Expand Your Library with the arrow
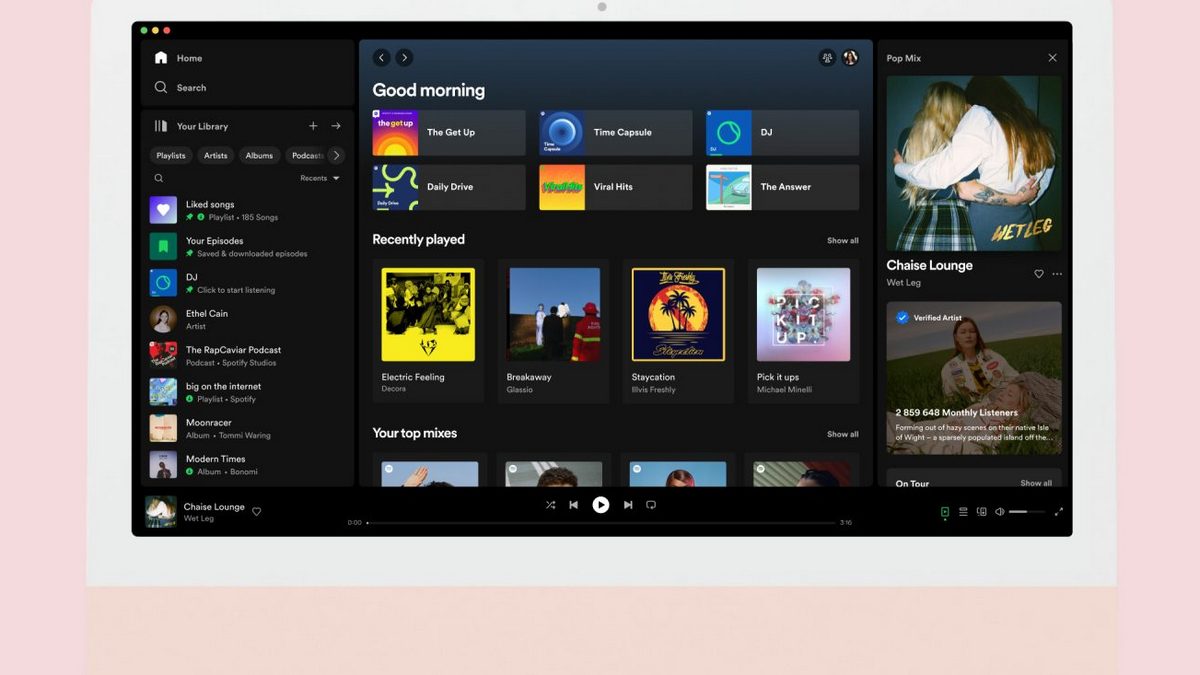This screenshot has width=1200, height=675. [336, 126]
